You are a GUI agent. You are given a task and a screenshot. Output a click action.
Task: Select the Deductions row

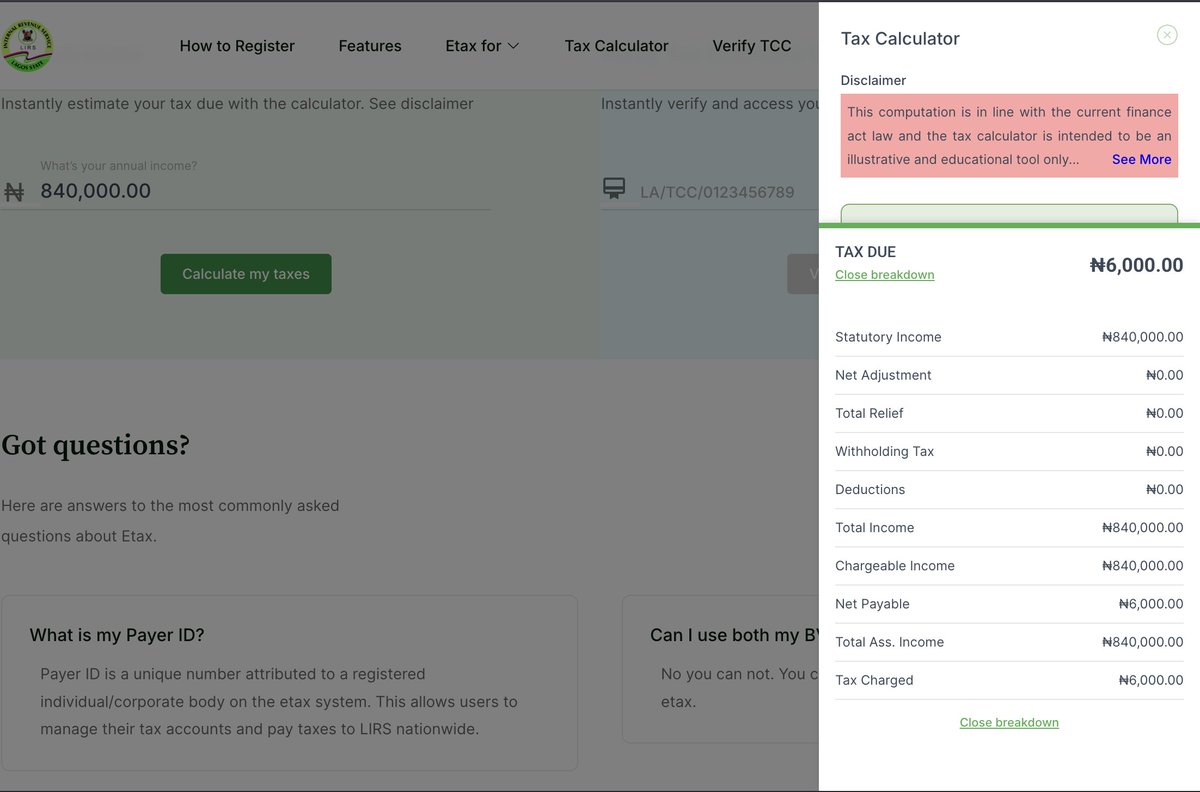1009,489
